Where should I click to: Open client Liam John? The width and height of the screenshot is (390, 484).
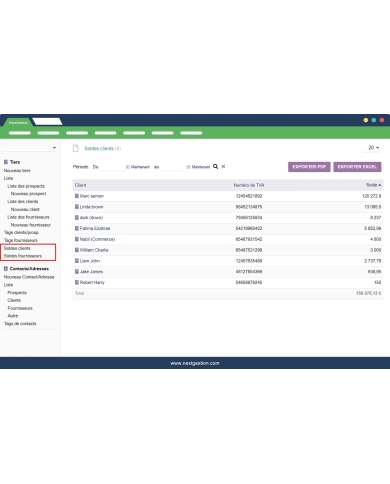(90, 261)
